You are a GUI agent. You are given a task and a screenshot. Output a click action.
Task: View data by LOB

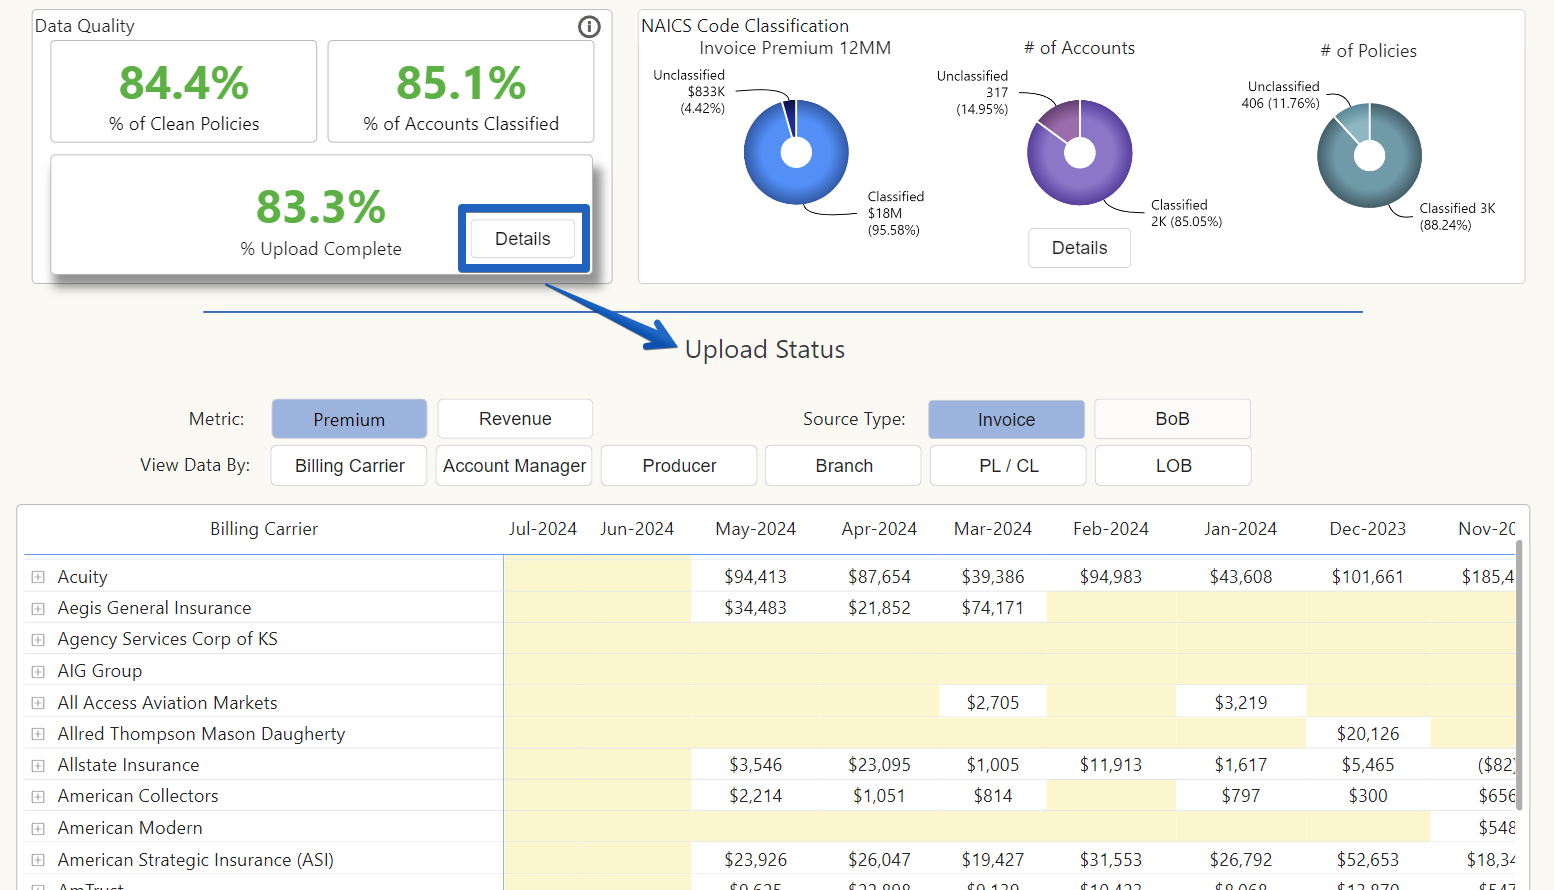[x=1173, y=466]
